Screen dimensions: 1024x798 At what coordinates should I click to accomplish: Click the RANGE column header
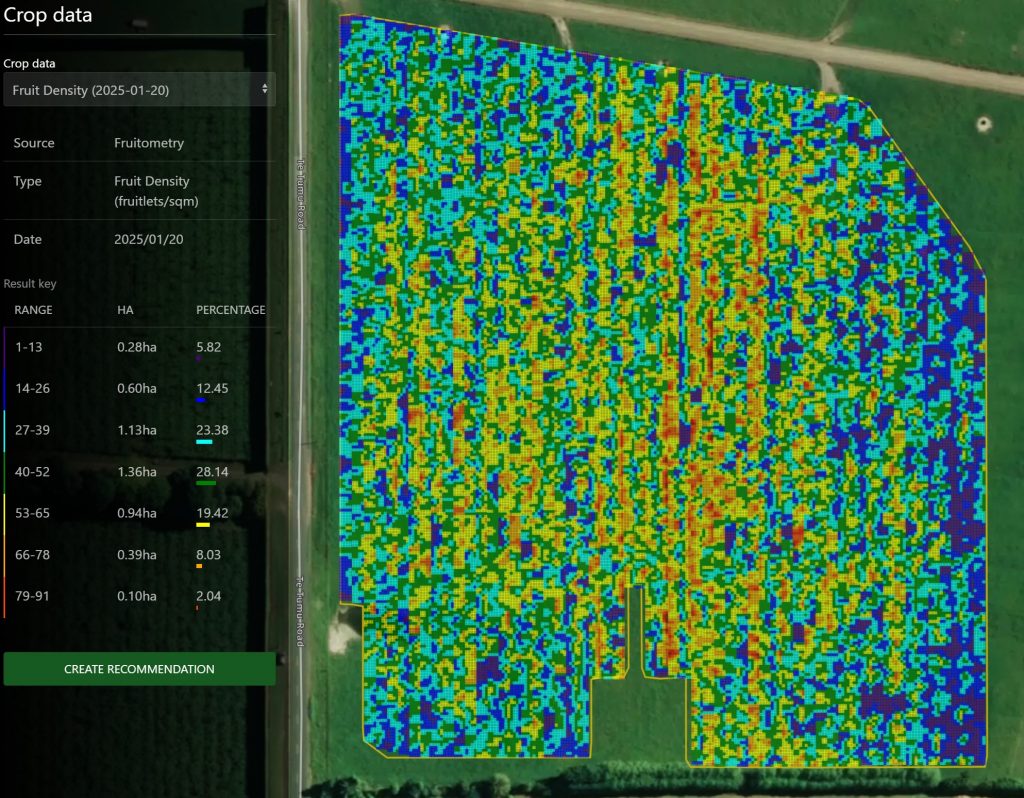click(33, 310)
